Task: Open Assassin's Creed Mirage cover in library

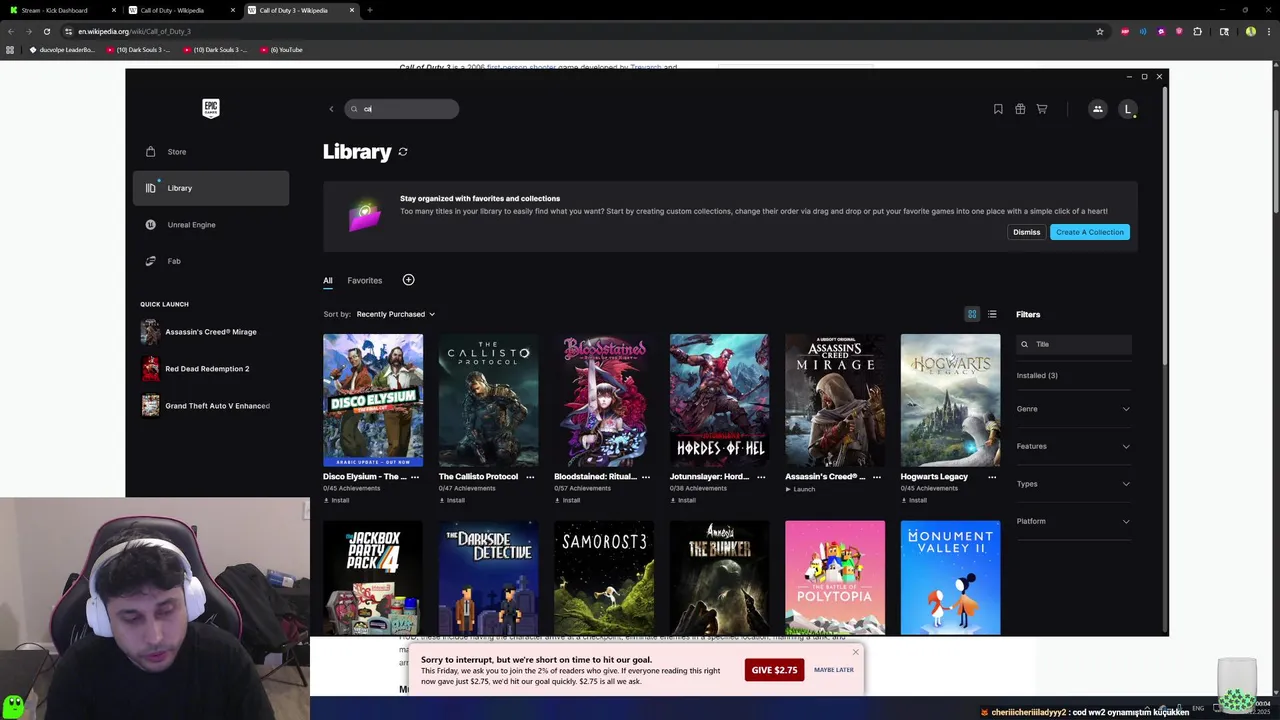Action: pos(835,400)
